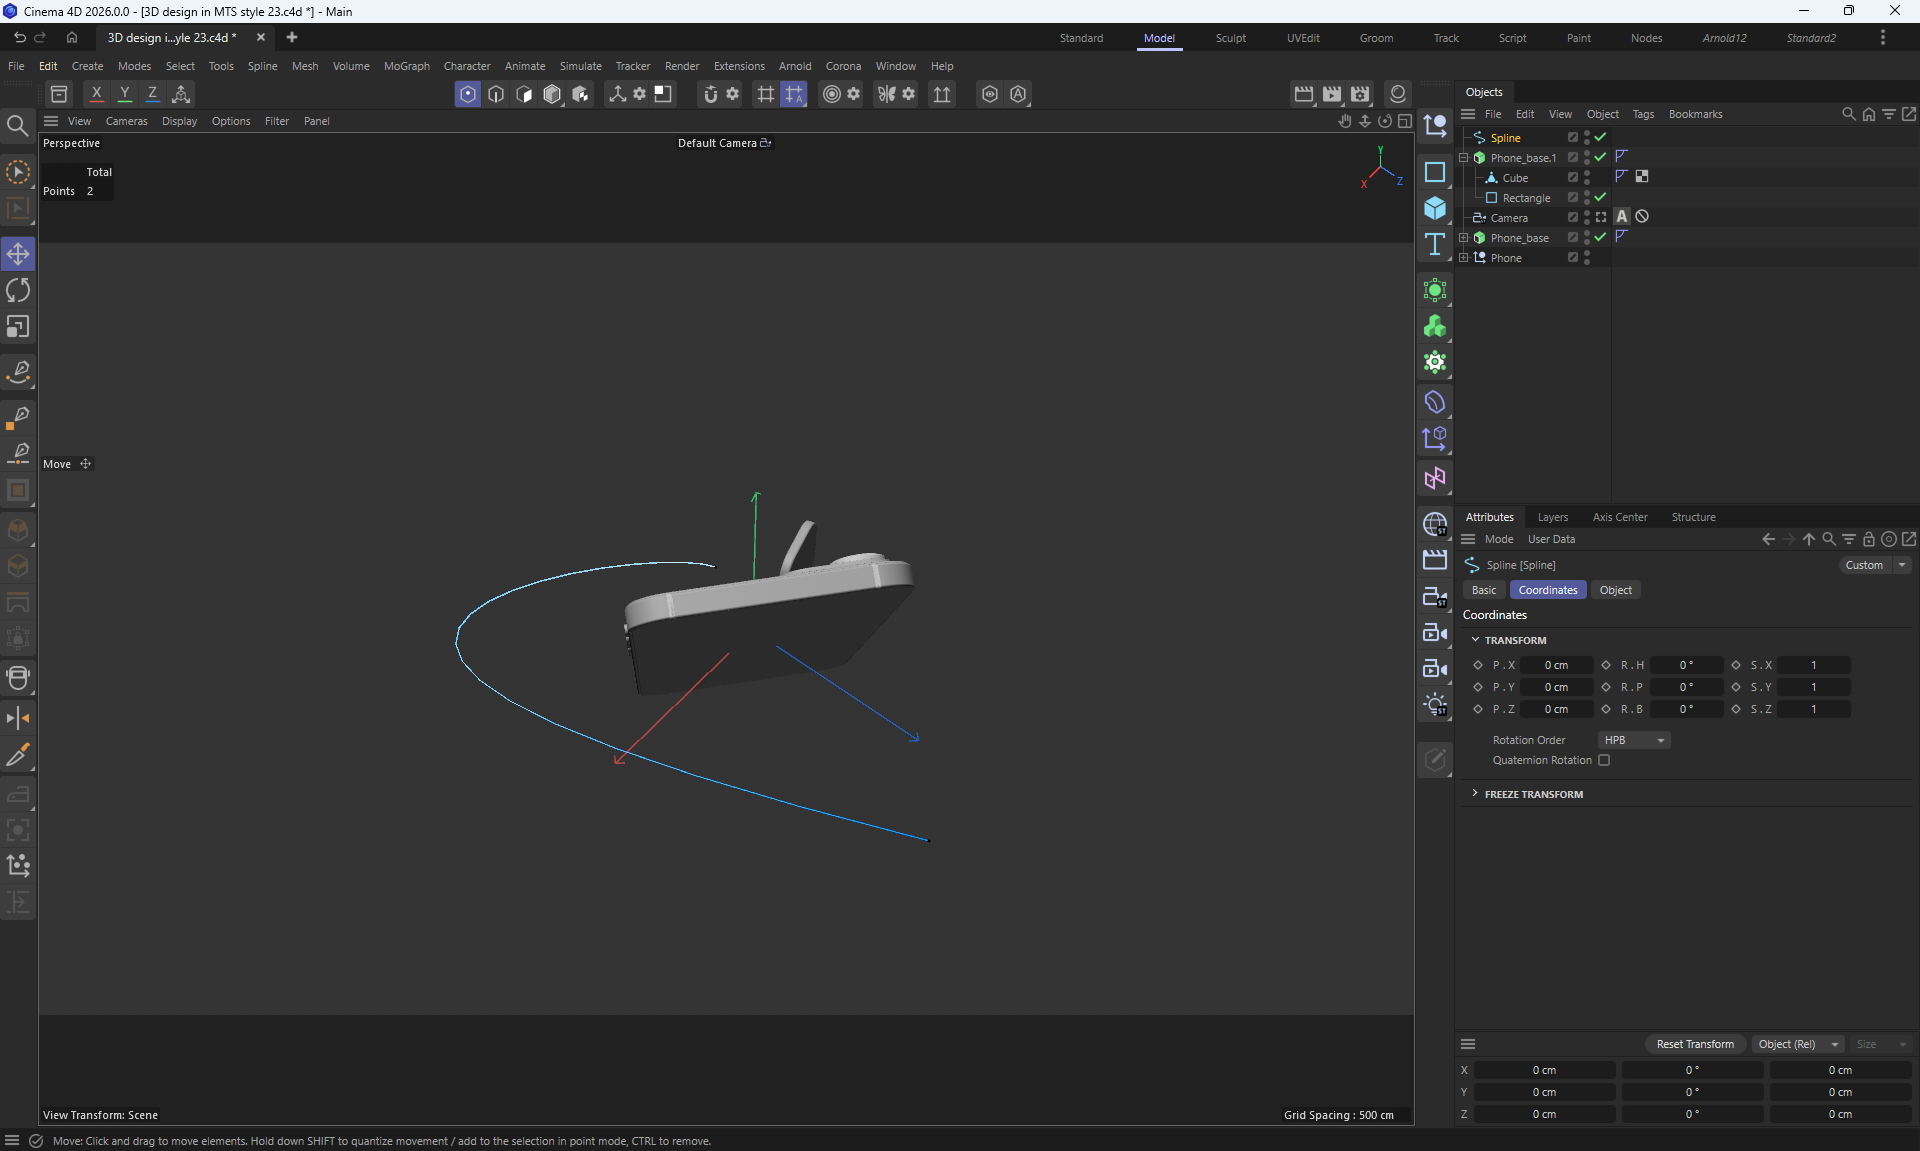1920x1151 pixels.
Task: Select the Move tool in left toolbar
Action: 18,254
